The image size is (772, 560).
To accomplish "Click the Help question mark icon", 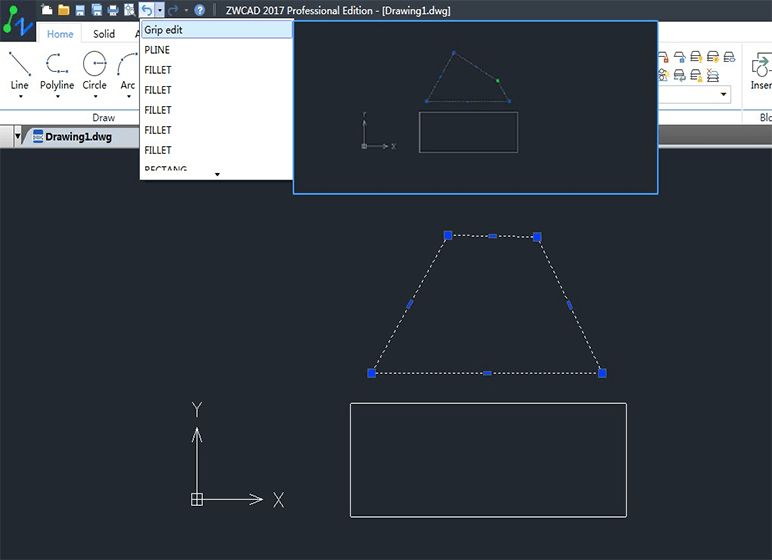I will point(199,10).
